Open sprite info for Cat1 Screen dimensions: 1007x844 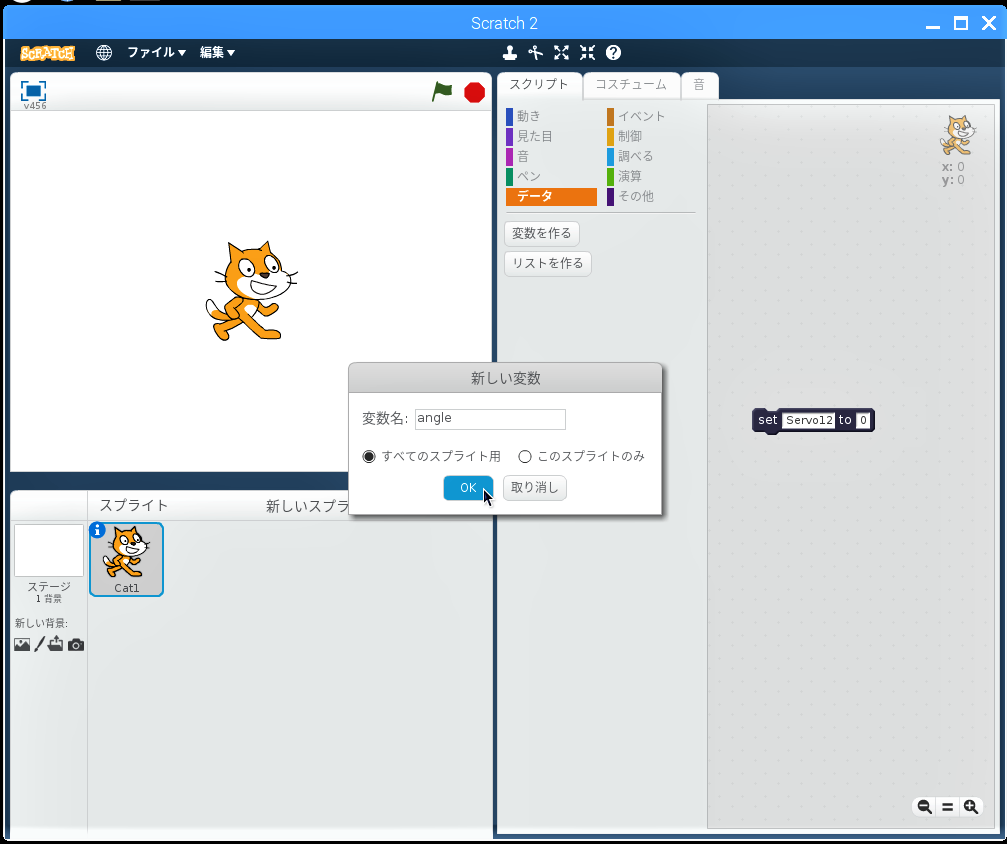click(97, 530)
